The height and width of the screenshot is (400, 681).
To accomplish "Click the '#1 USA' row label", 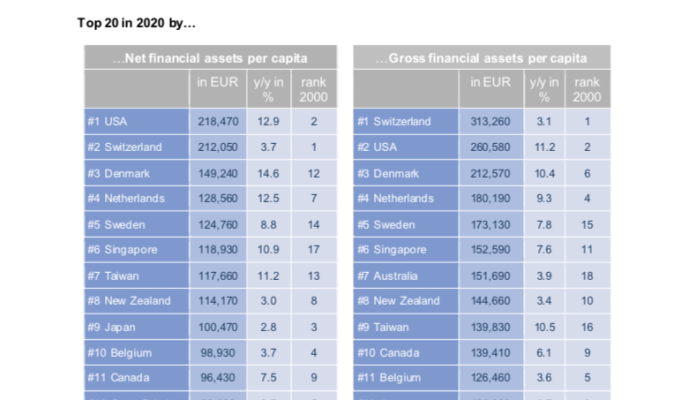I will tap(136, 121).
